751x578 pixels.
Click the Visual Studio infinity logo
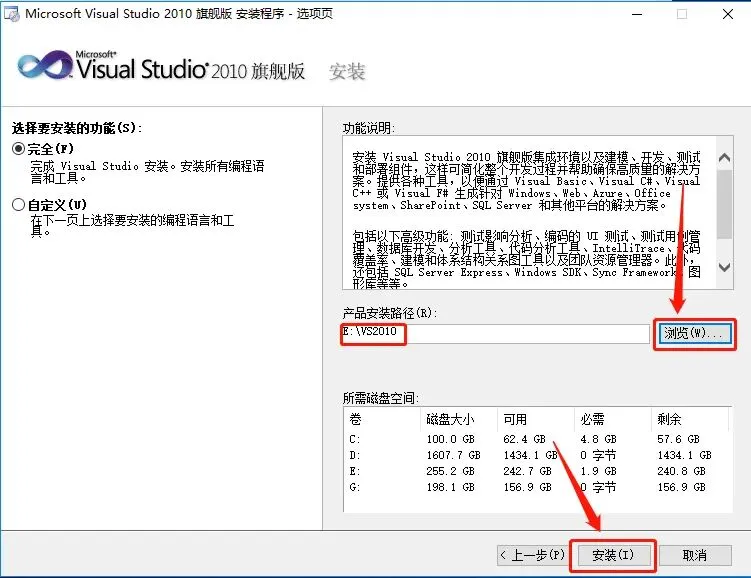point(45,66)
